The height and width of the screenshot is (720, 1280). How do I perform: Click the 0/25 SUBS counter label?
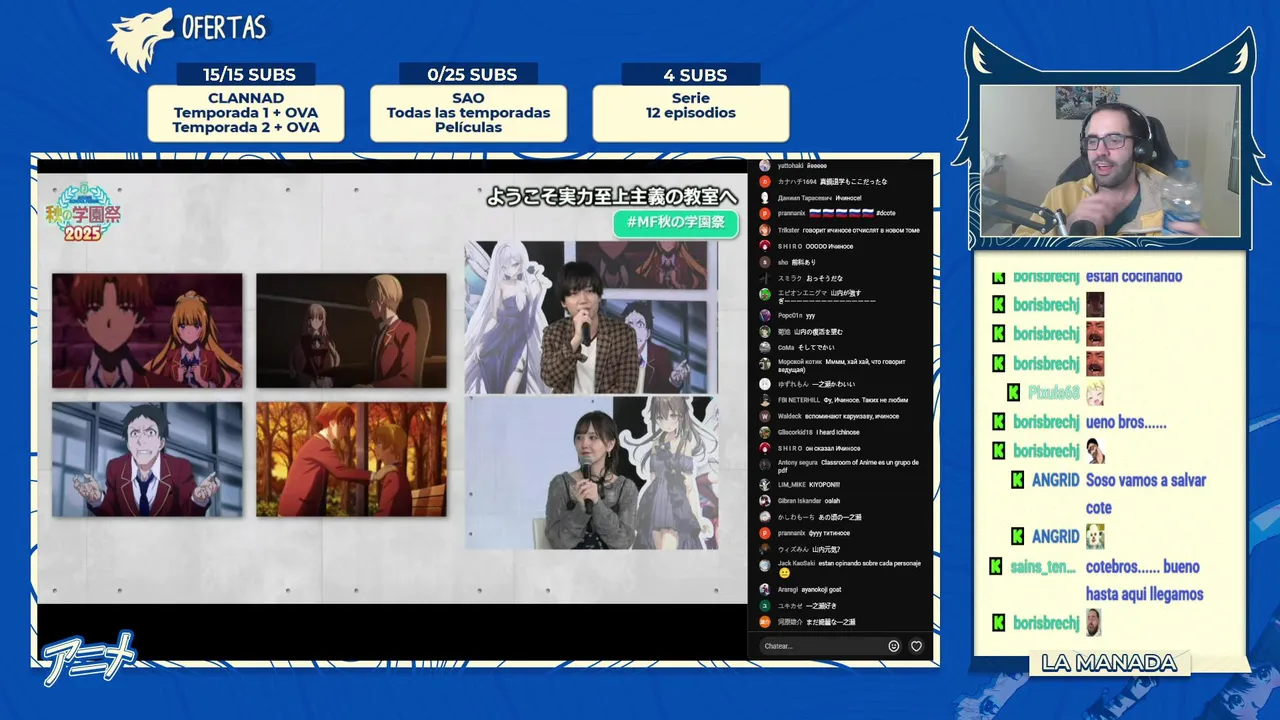pos(472,74)
